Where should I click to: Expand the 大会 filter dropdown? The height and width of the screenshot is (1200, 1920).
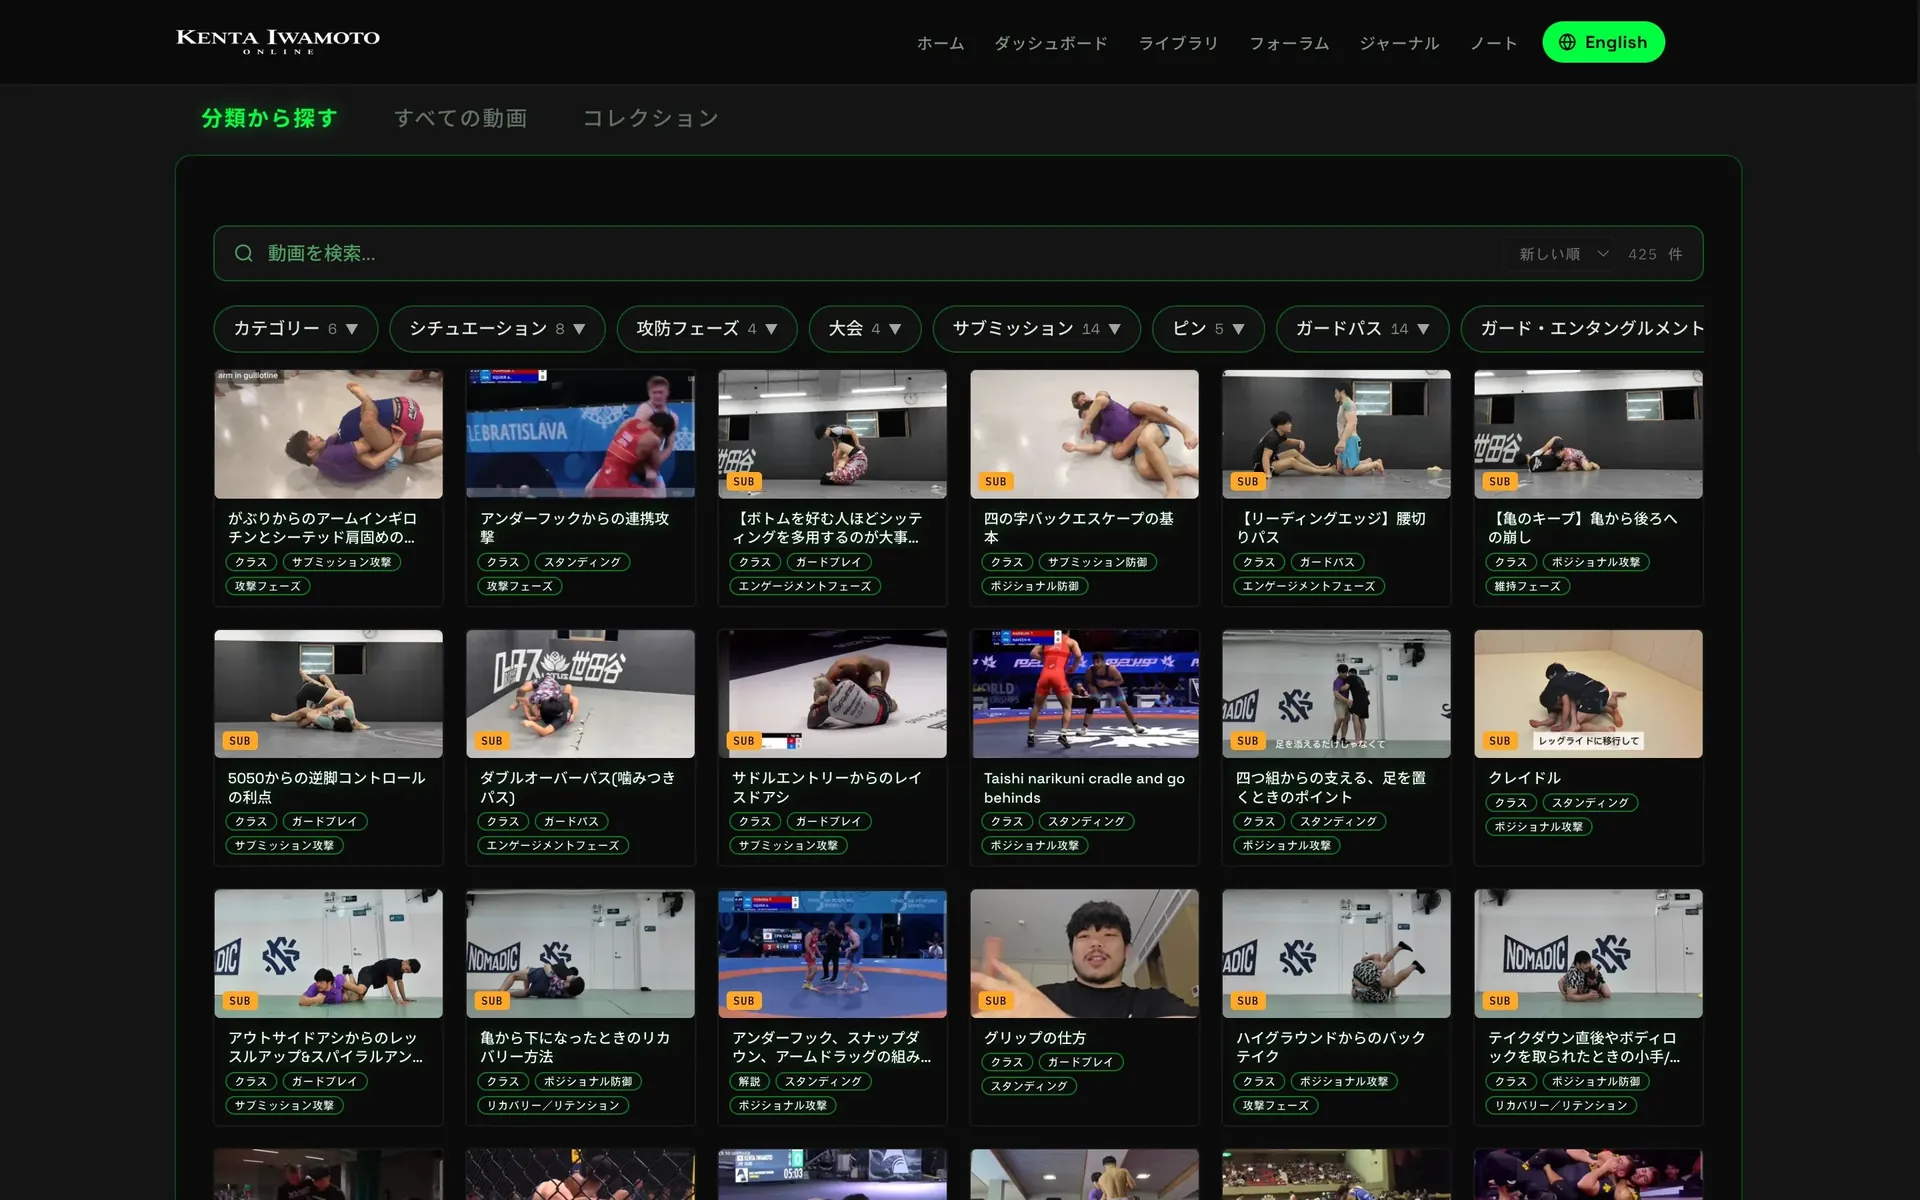click(865, 328)
